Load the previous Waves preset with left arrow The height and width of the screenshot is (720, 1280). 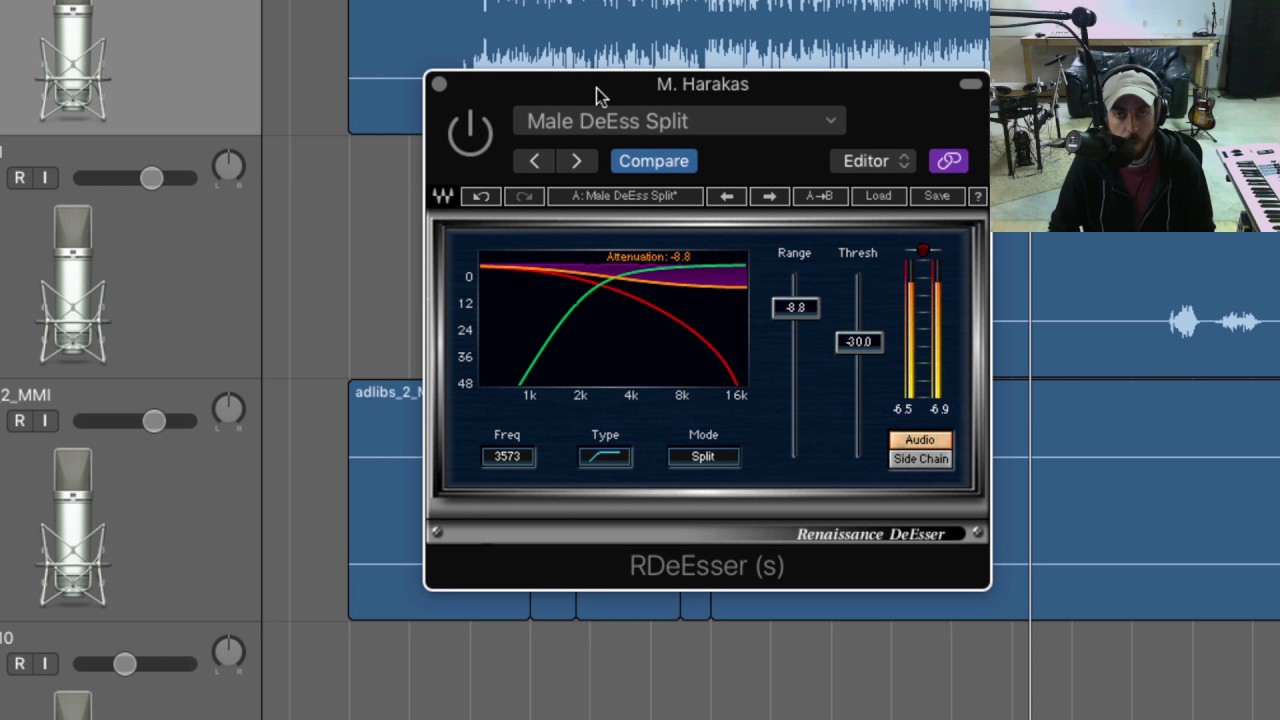click(727, 196)
